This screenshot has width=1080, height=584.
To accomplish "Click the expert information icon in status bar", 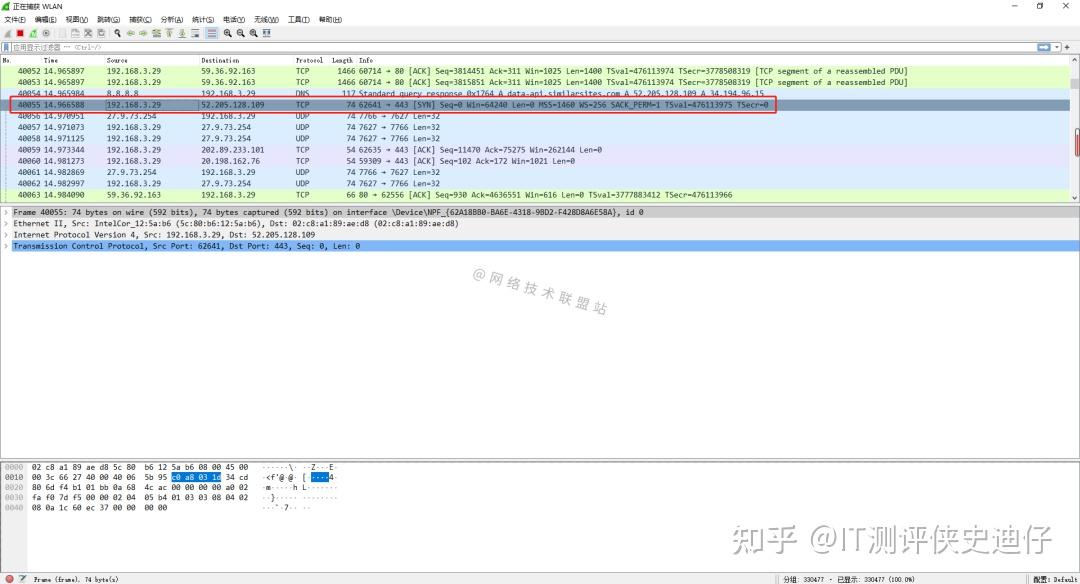I will [x=8, y=578].
